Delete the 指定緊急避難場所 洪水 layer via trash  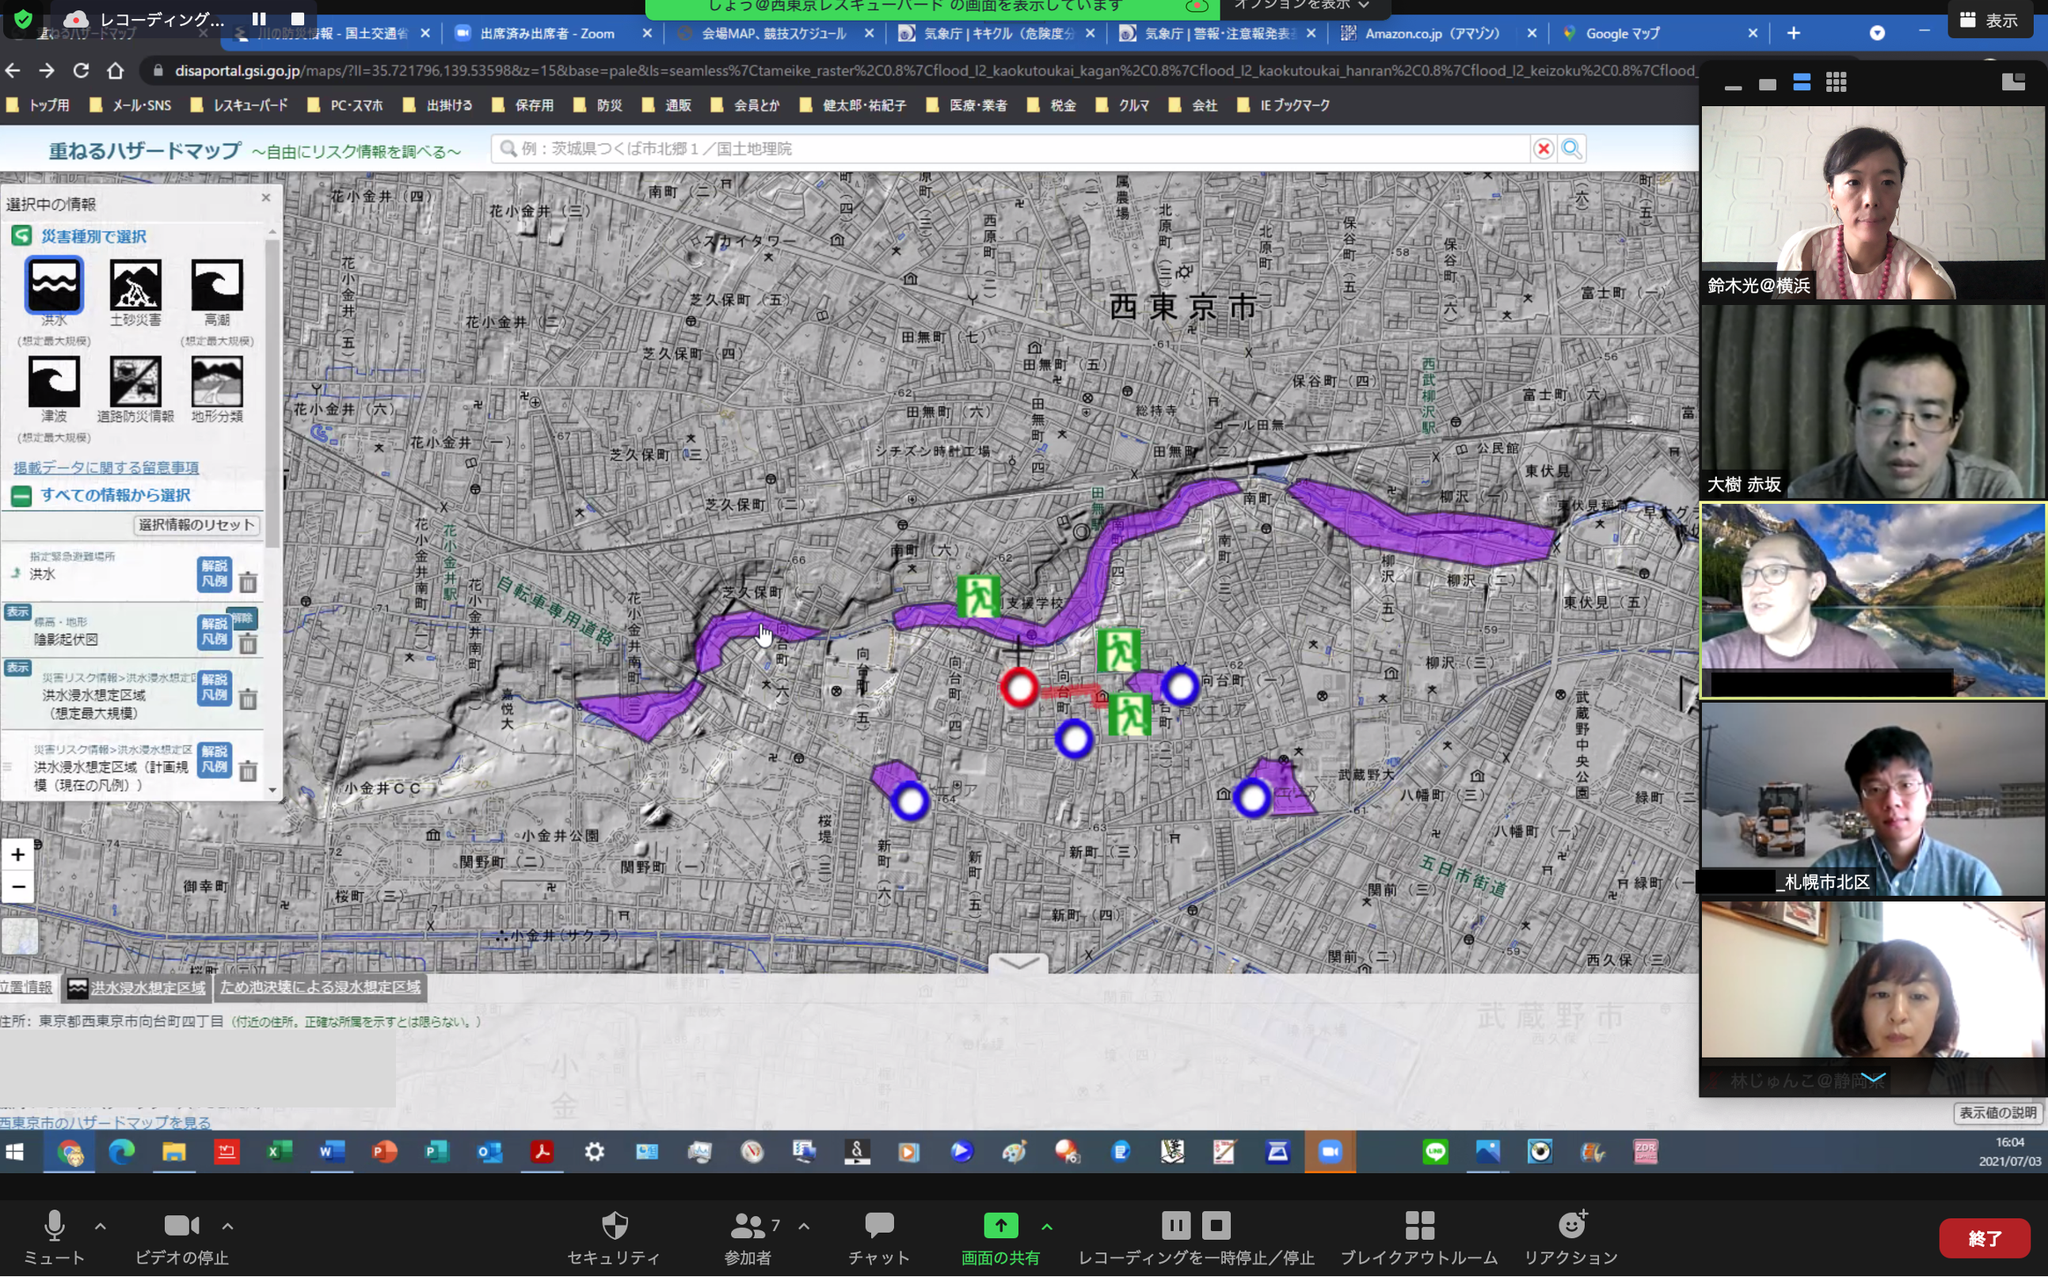pos(248,582)
